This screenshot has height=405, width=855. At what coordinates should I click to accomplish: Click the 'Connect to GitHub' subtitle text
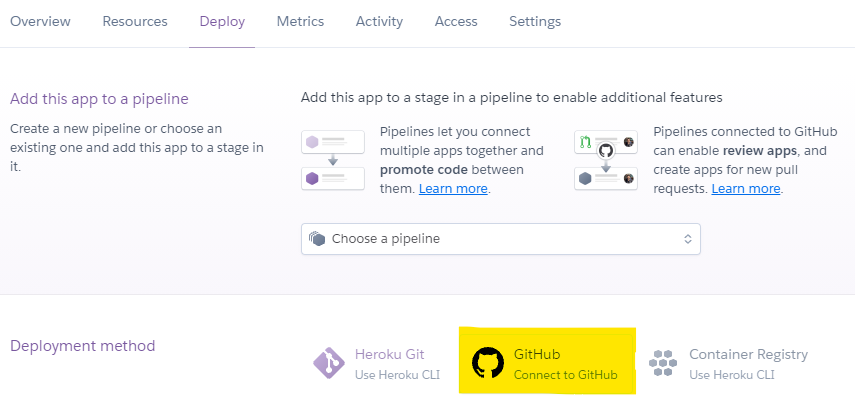565,375
